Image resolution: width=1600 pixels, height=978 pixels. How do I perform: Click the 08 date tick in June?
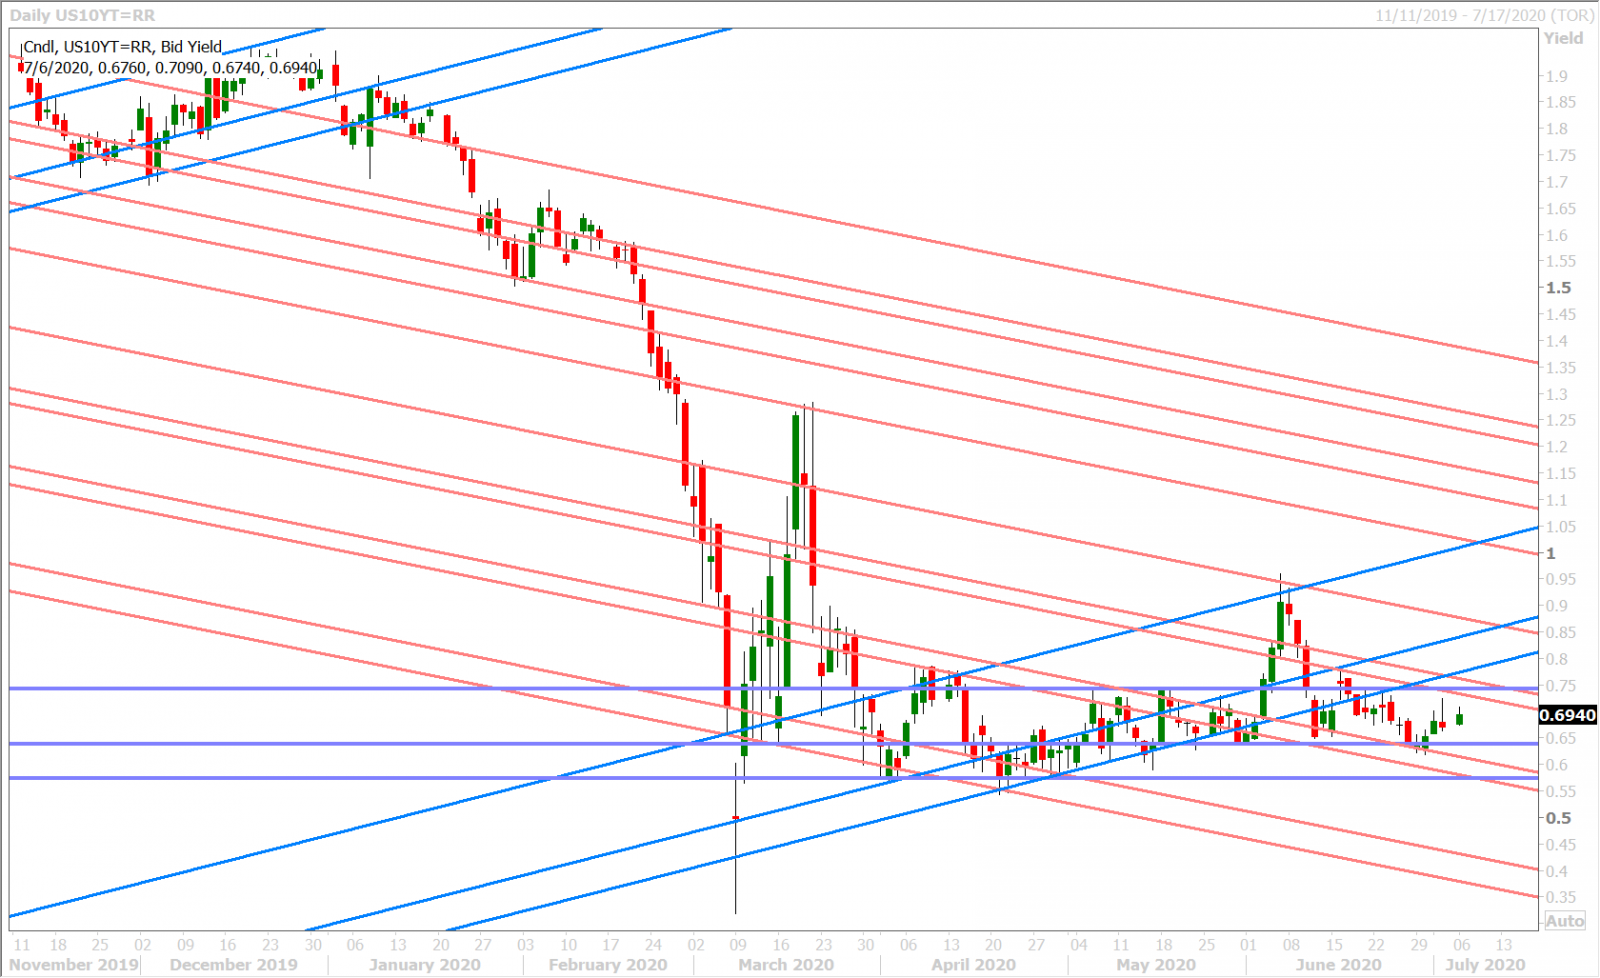pyautogui.click(x=1291, y=944)
